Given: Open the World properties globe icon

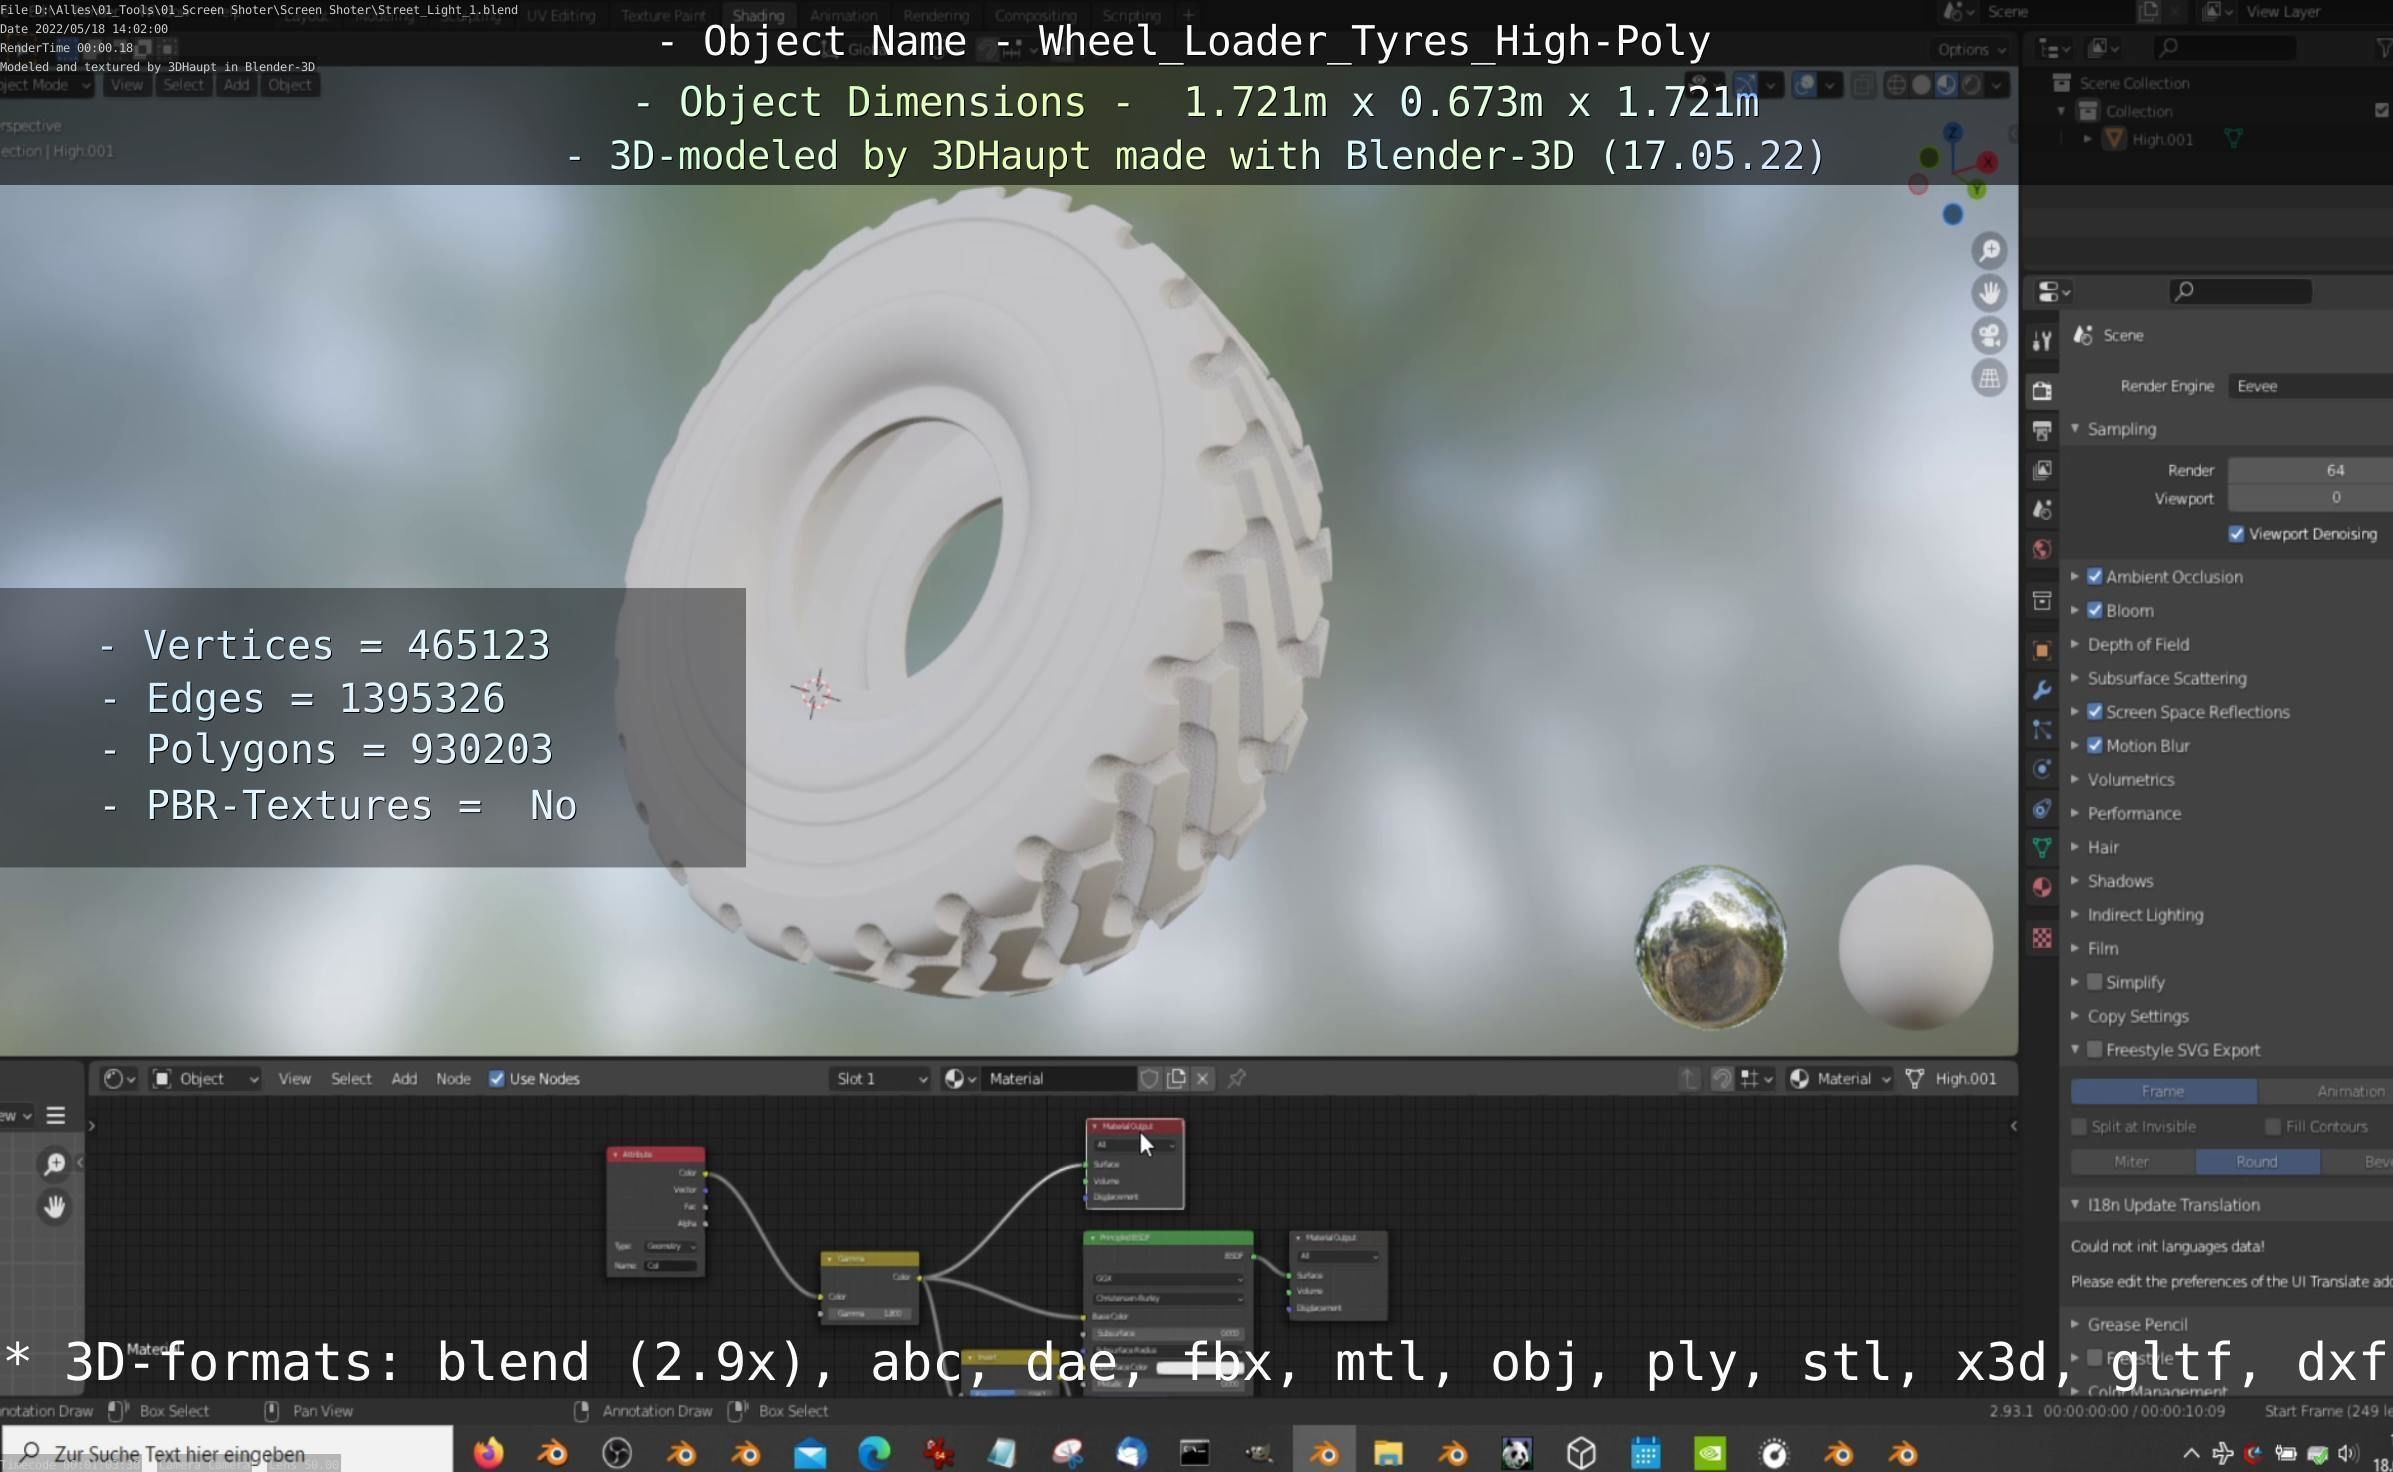Looking at the screenshot, I should tap(2042, 549).
